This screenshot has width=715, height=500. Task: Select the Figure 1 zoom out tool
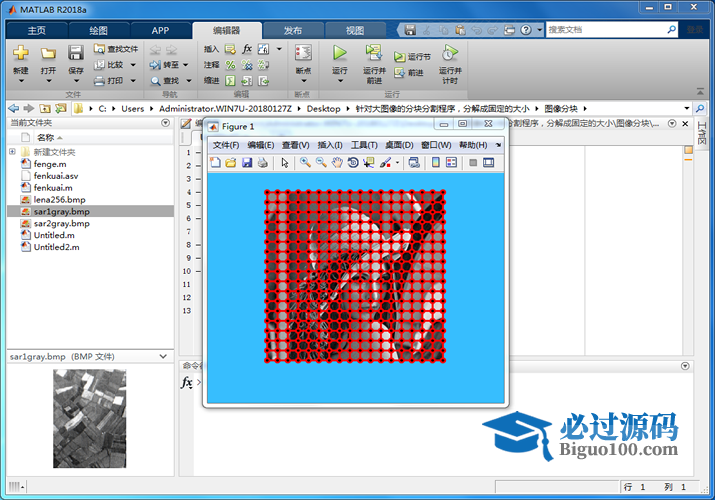click(321, 163)
